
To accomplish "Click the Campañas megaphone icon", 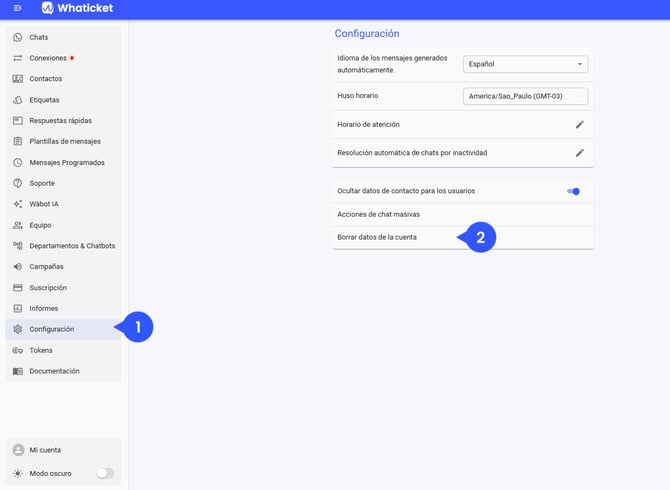I will tap(18, 267).
